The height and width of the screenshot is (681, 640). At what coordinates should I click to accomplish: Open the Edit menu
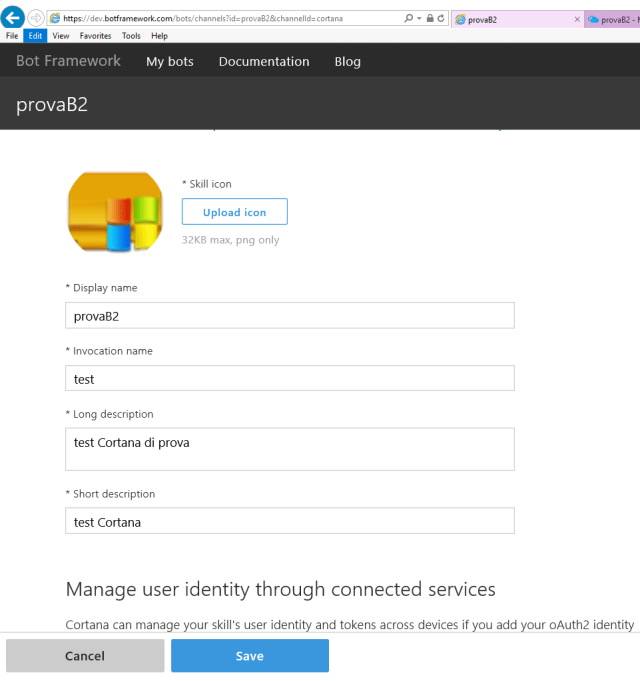click(35, 36)
